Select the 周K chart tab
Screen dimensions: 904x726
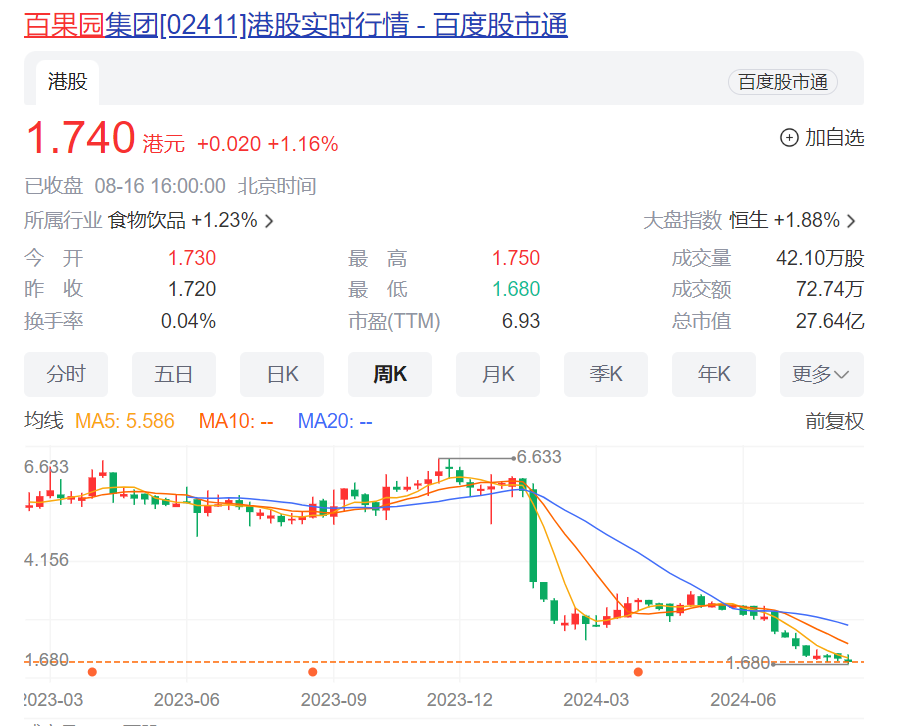(x=390, y=374)
